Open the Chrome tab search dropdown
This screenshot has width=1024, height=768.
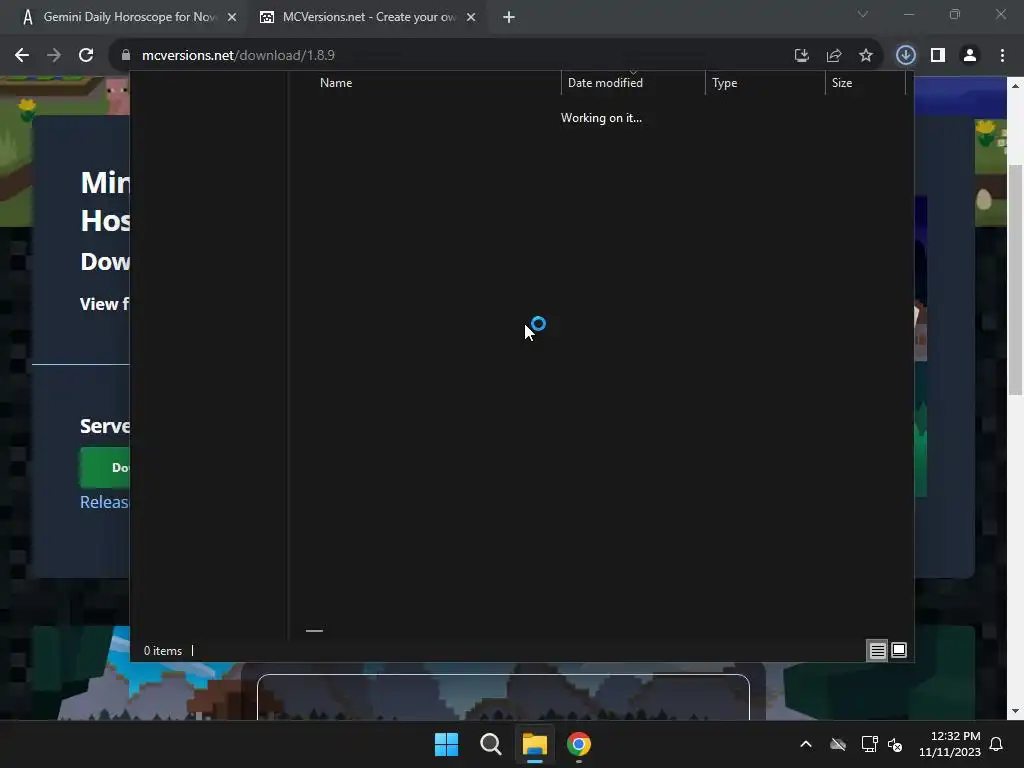(x=863, y=14)
